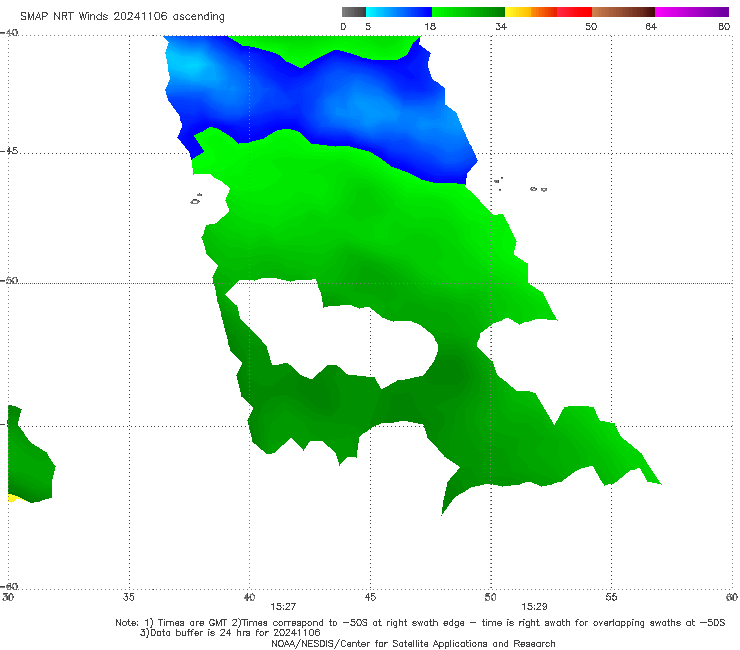This screenshot has width=740, height=650.
Task: Click the longitude axis label "40"
Action: [249, 597]
